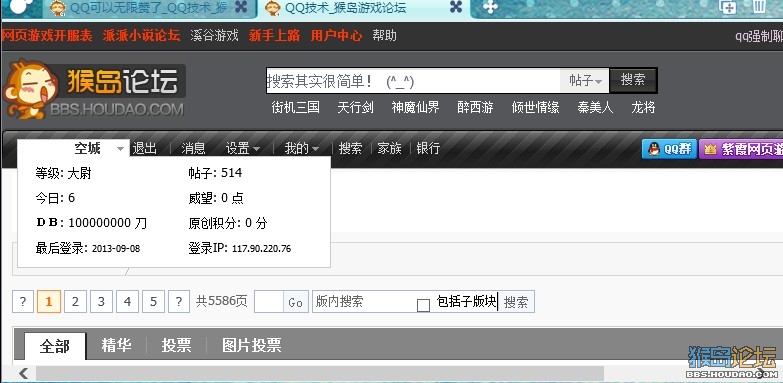Screen dimensions: 783x383
Task: Click the top 搜索 button
Action: tap(633, 80)
